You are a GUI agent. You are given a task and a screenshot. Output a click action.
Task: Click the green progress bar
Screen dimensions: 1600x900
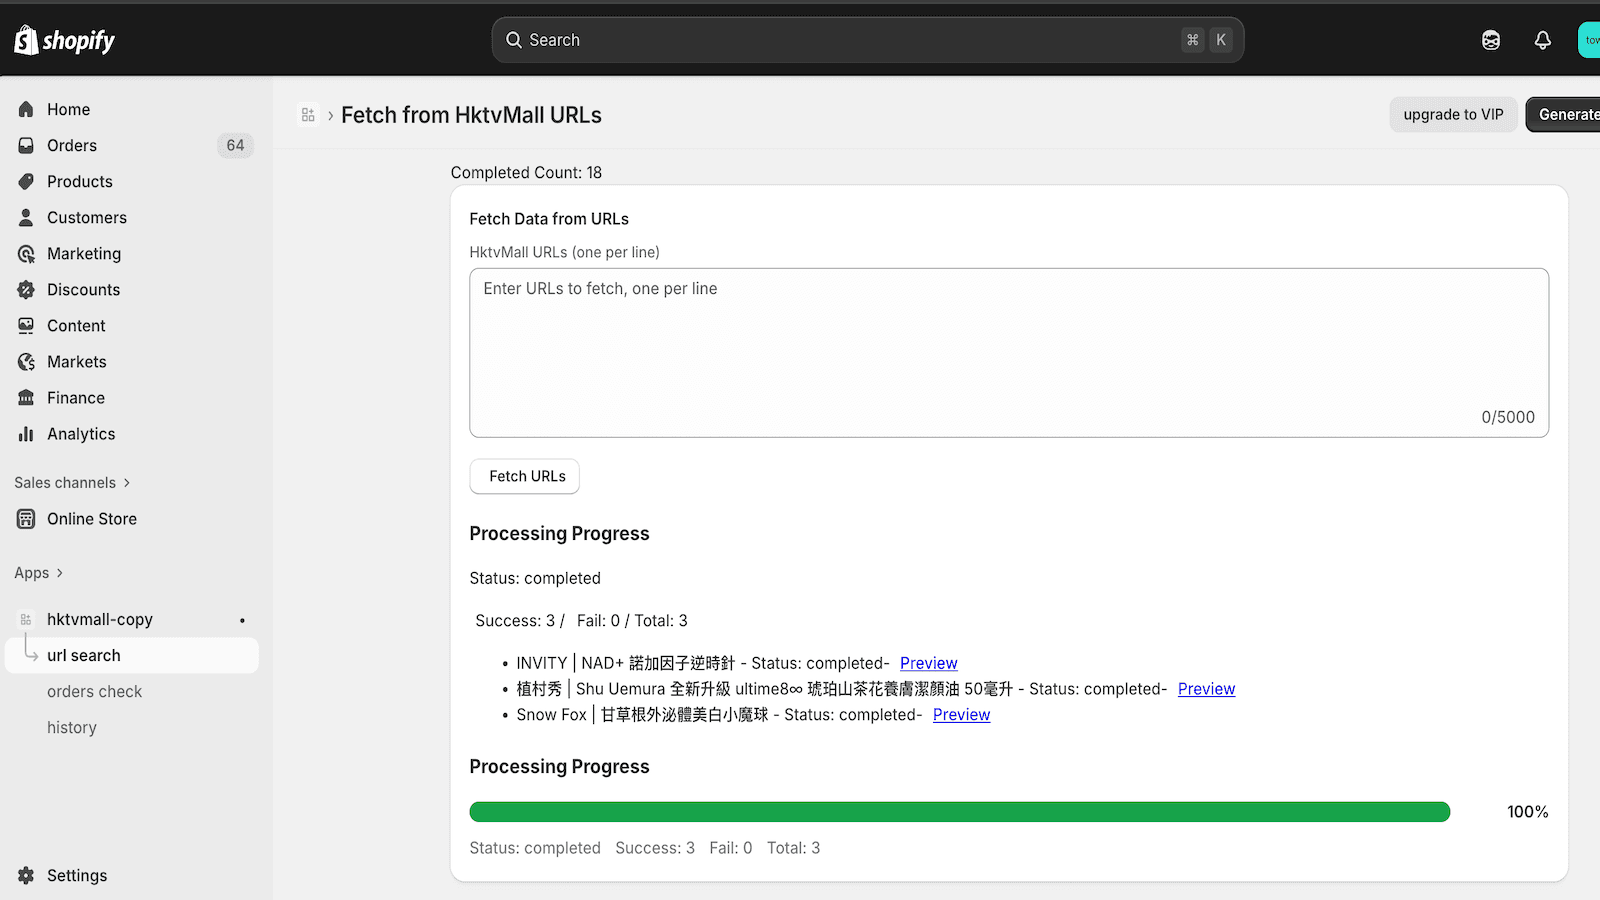960,811
